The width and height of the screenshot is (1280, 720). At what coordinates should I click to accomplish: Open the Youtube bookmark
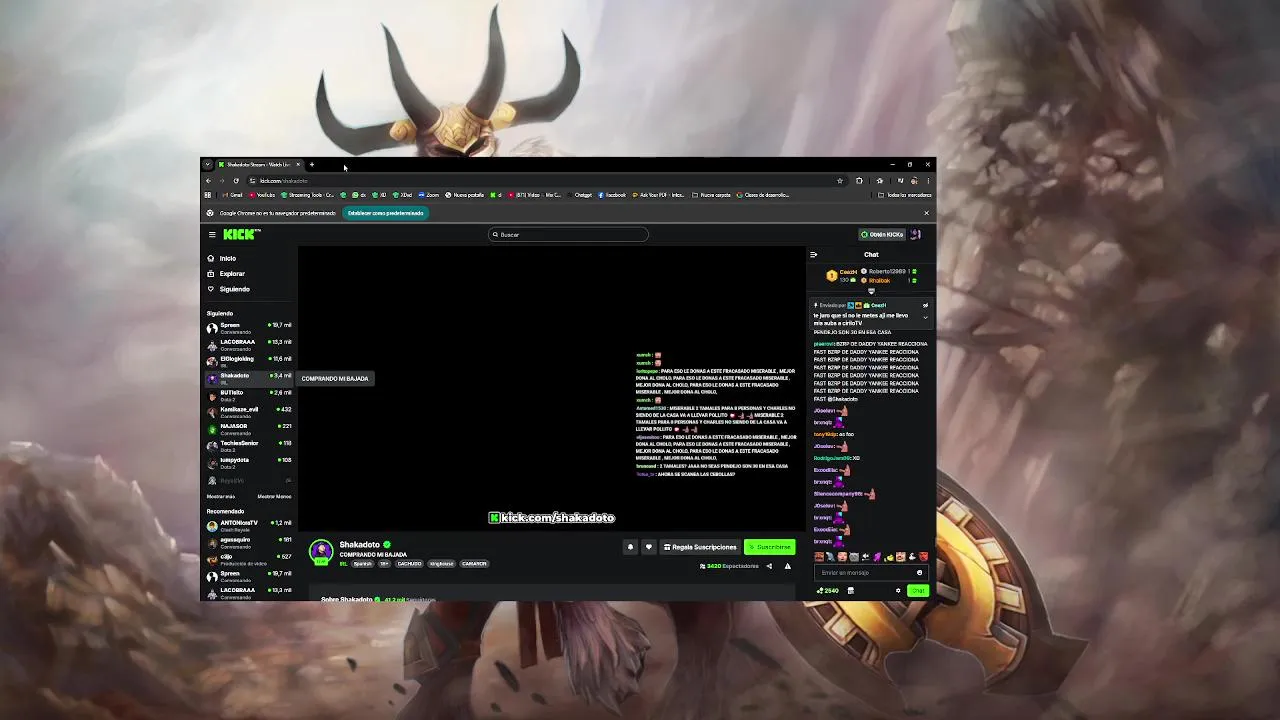click(x=262, y=195)
